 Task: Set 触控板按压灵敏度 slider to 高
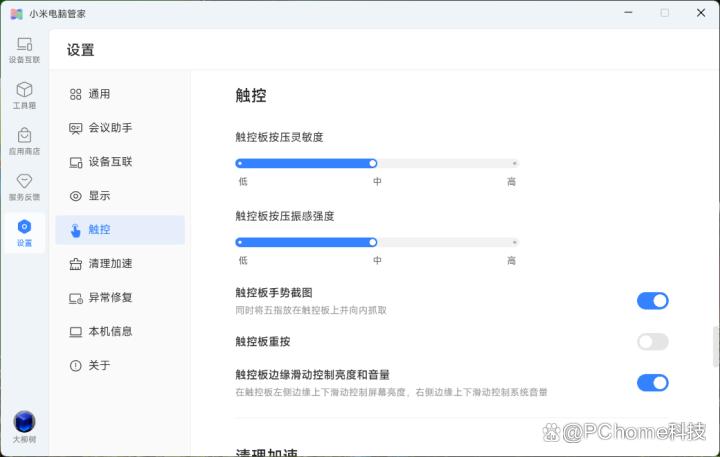[514, 163]
